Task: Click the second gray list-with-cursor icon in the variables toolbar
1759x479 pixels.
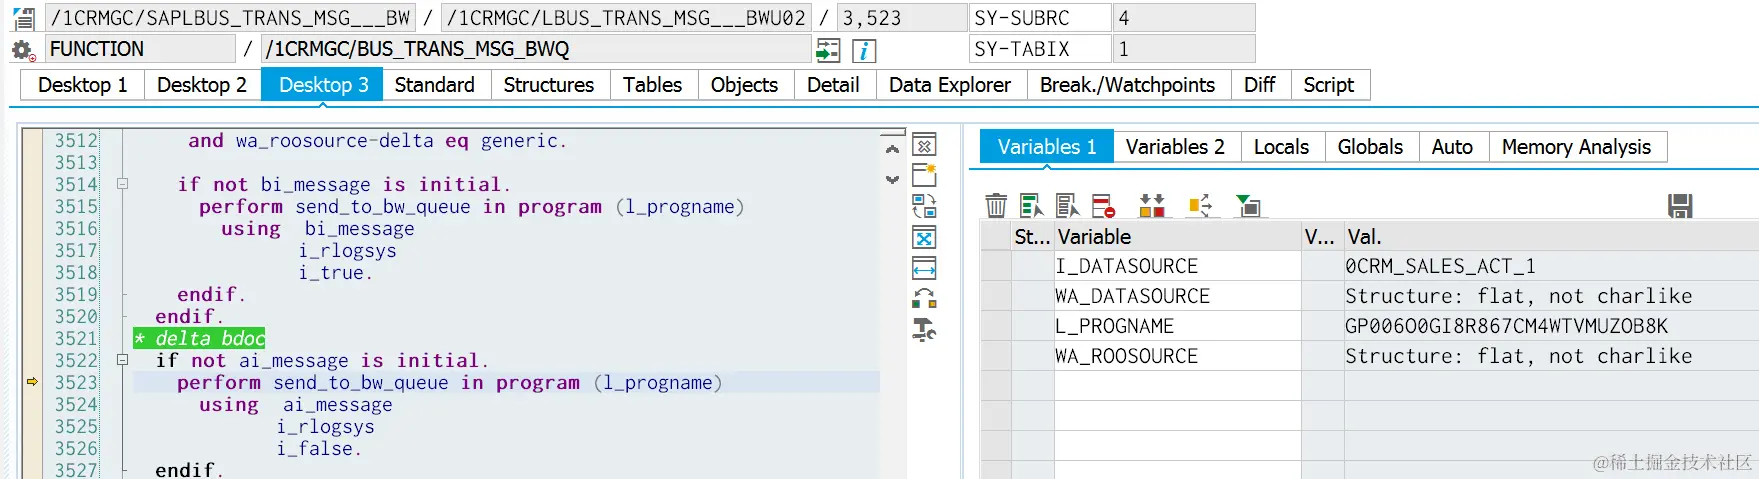Action: (x=1067, y=206)
